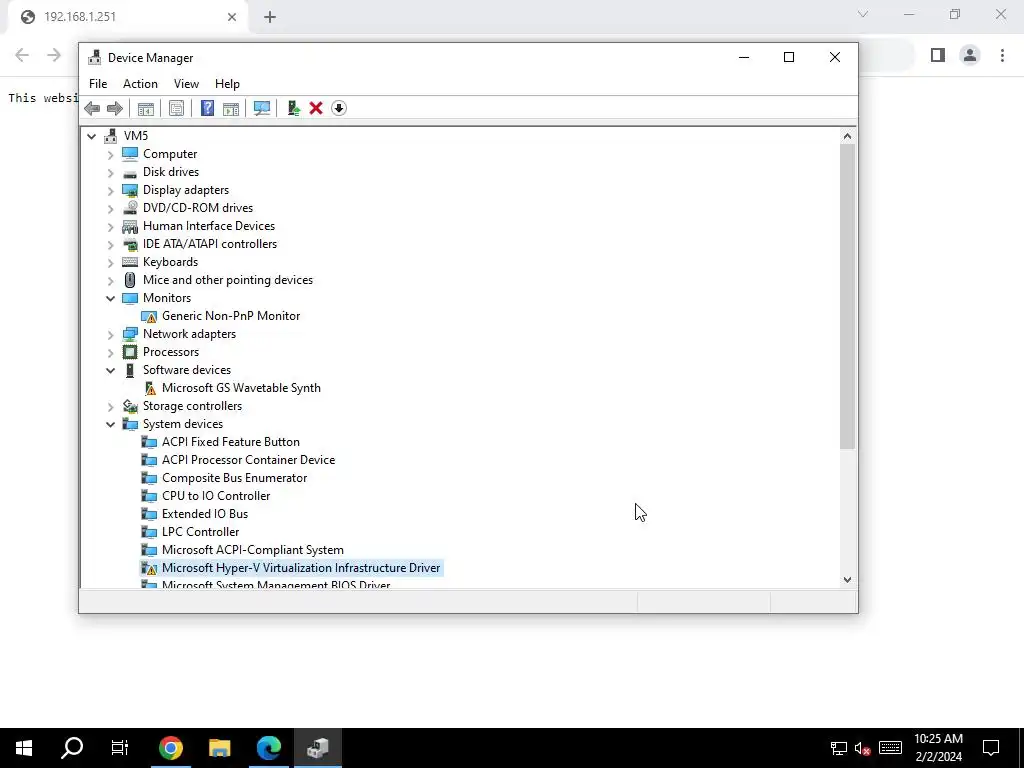This screenshot has width=1024, height=768.
Task: Select LPC Controller device
Action: pyautogui.click(x=200, y=532)
